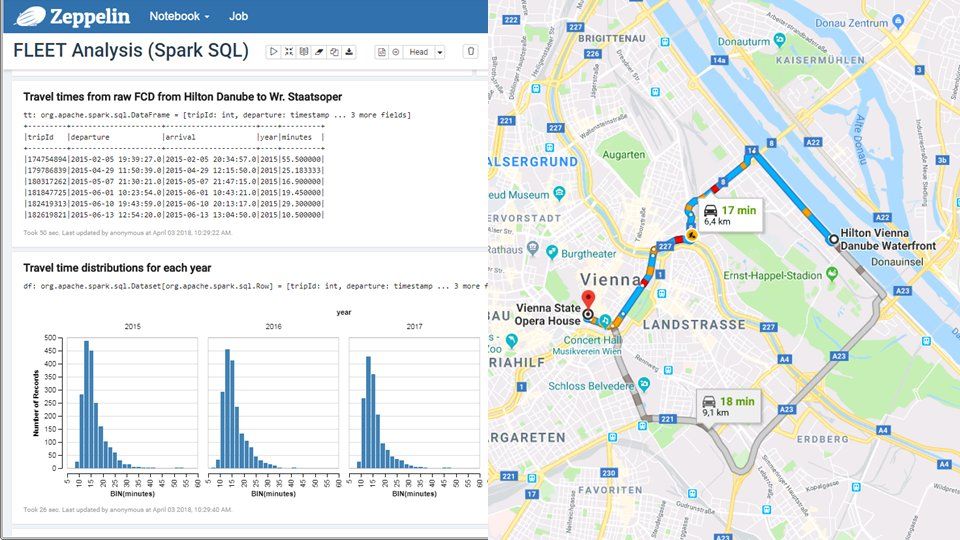Select table row with tripId 182419313
The width and height of the screenshot is (960, 540).
pyautogui.click(x=174, y=203)
